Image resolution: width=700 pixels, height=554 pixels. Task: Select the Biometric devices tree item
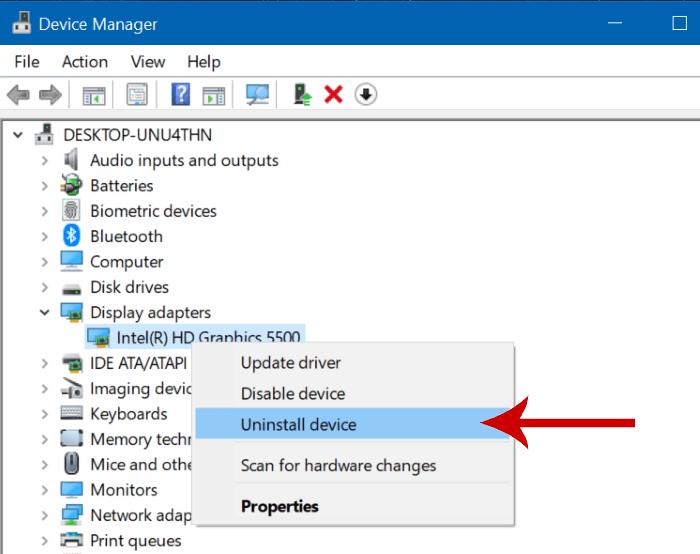click(153, 211)
